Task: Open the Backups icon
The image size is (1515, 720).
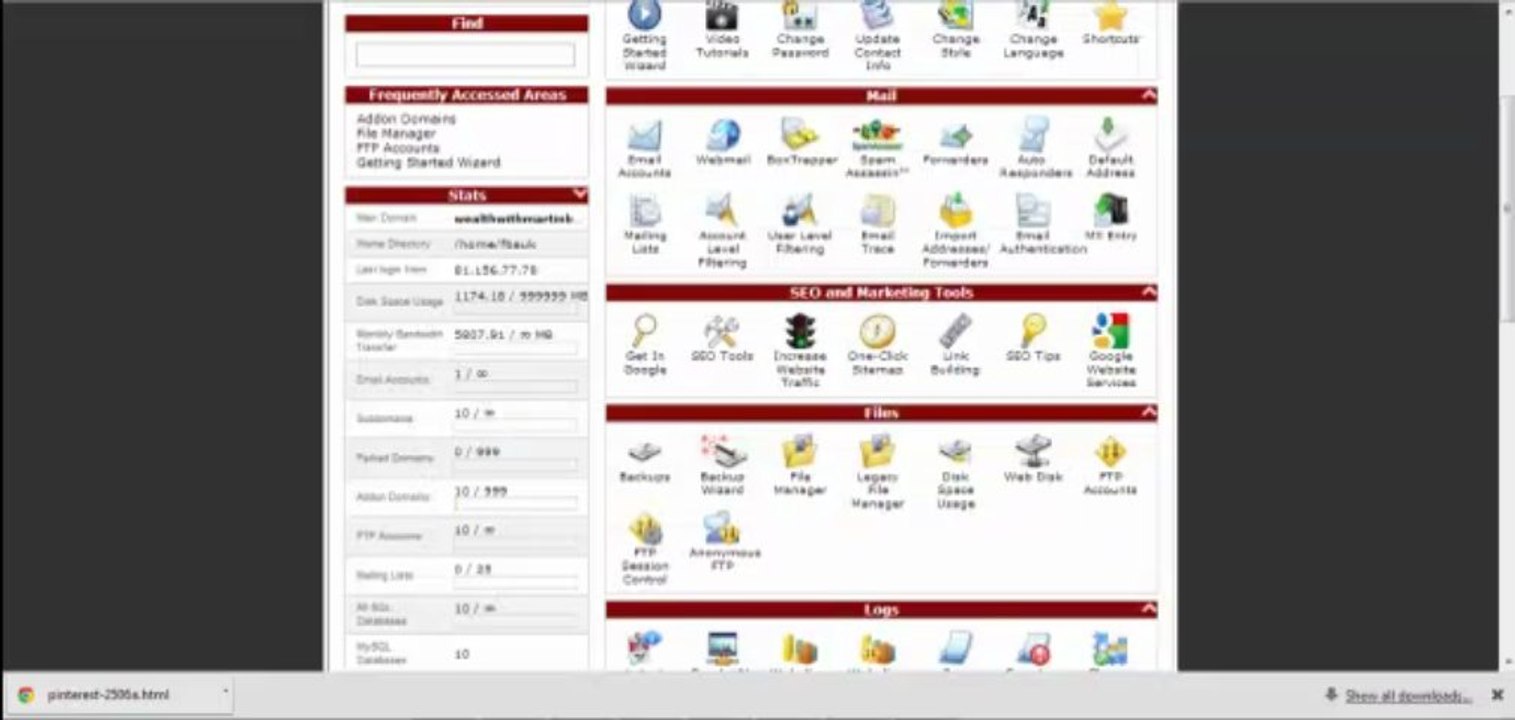Action: tap(644, 452)
